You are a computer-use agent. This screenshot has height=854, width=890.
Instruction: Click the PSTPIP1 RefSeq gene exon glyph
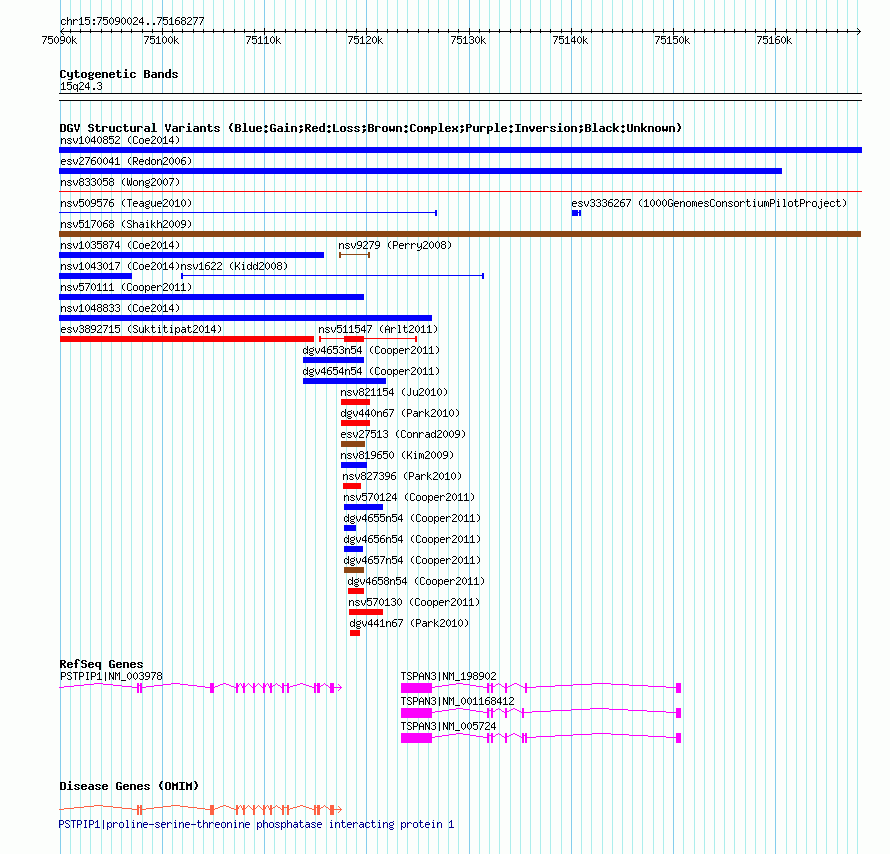pyautogui.click(x=200, y=688)
